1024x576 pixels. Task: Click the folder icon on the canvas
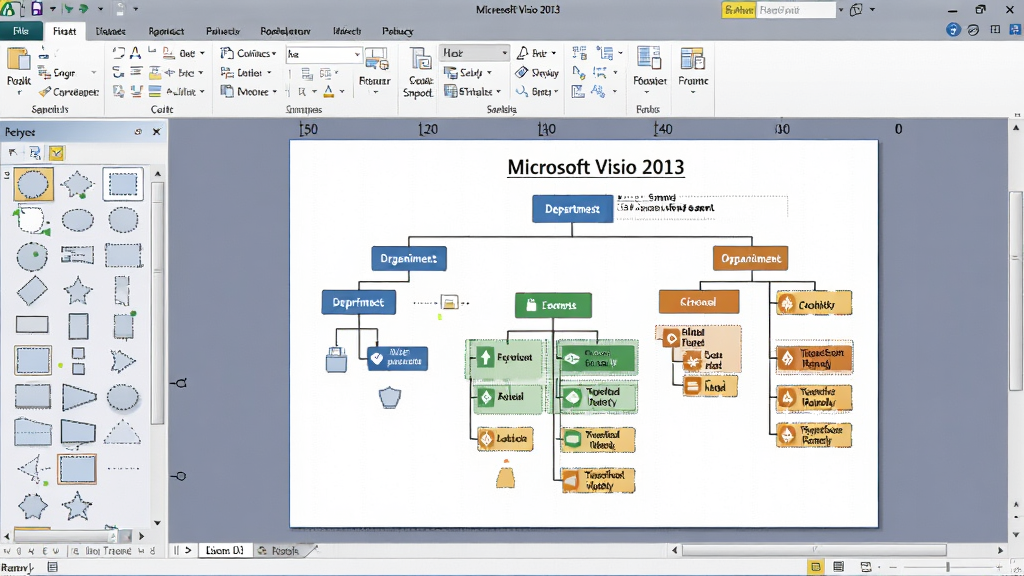(449, 302)
